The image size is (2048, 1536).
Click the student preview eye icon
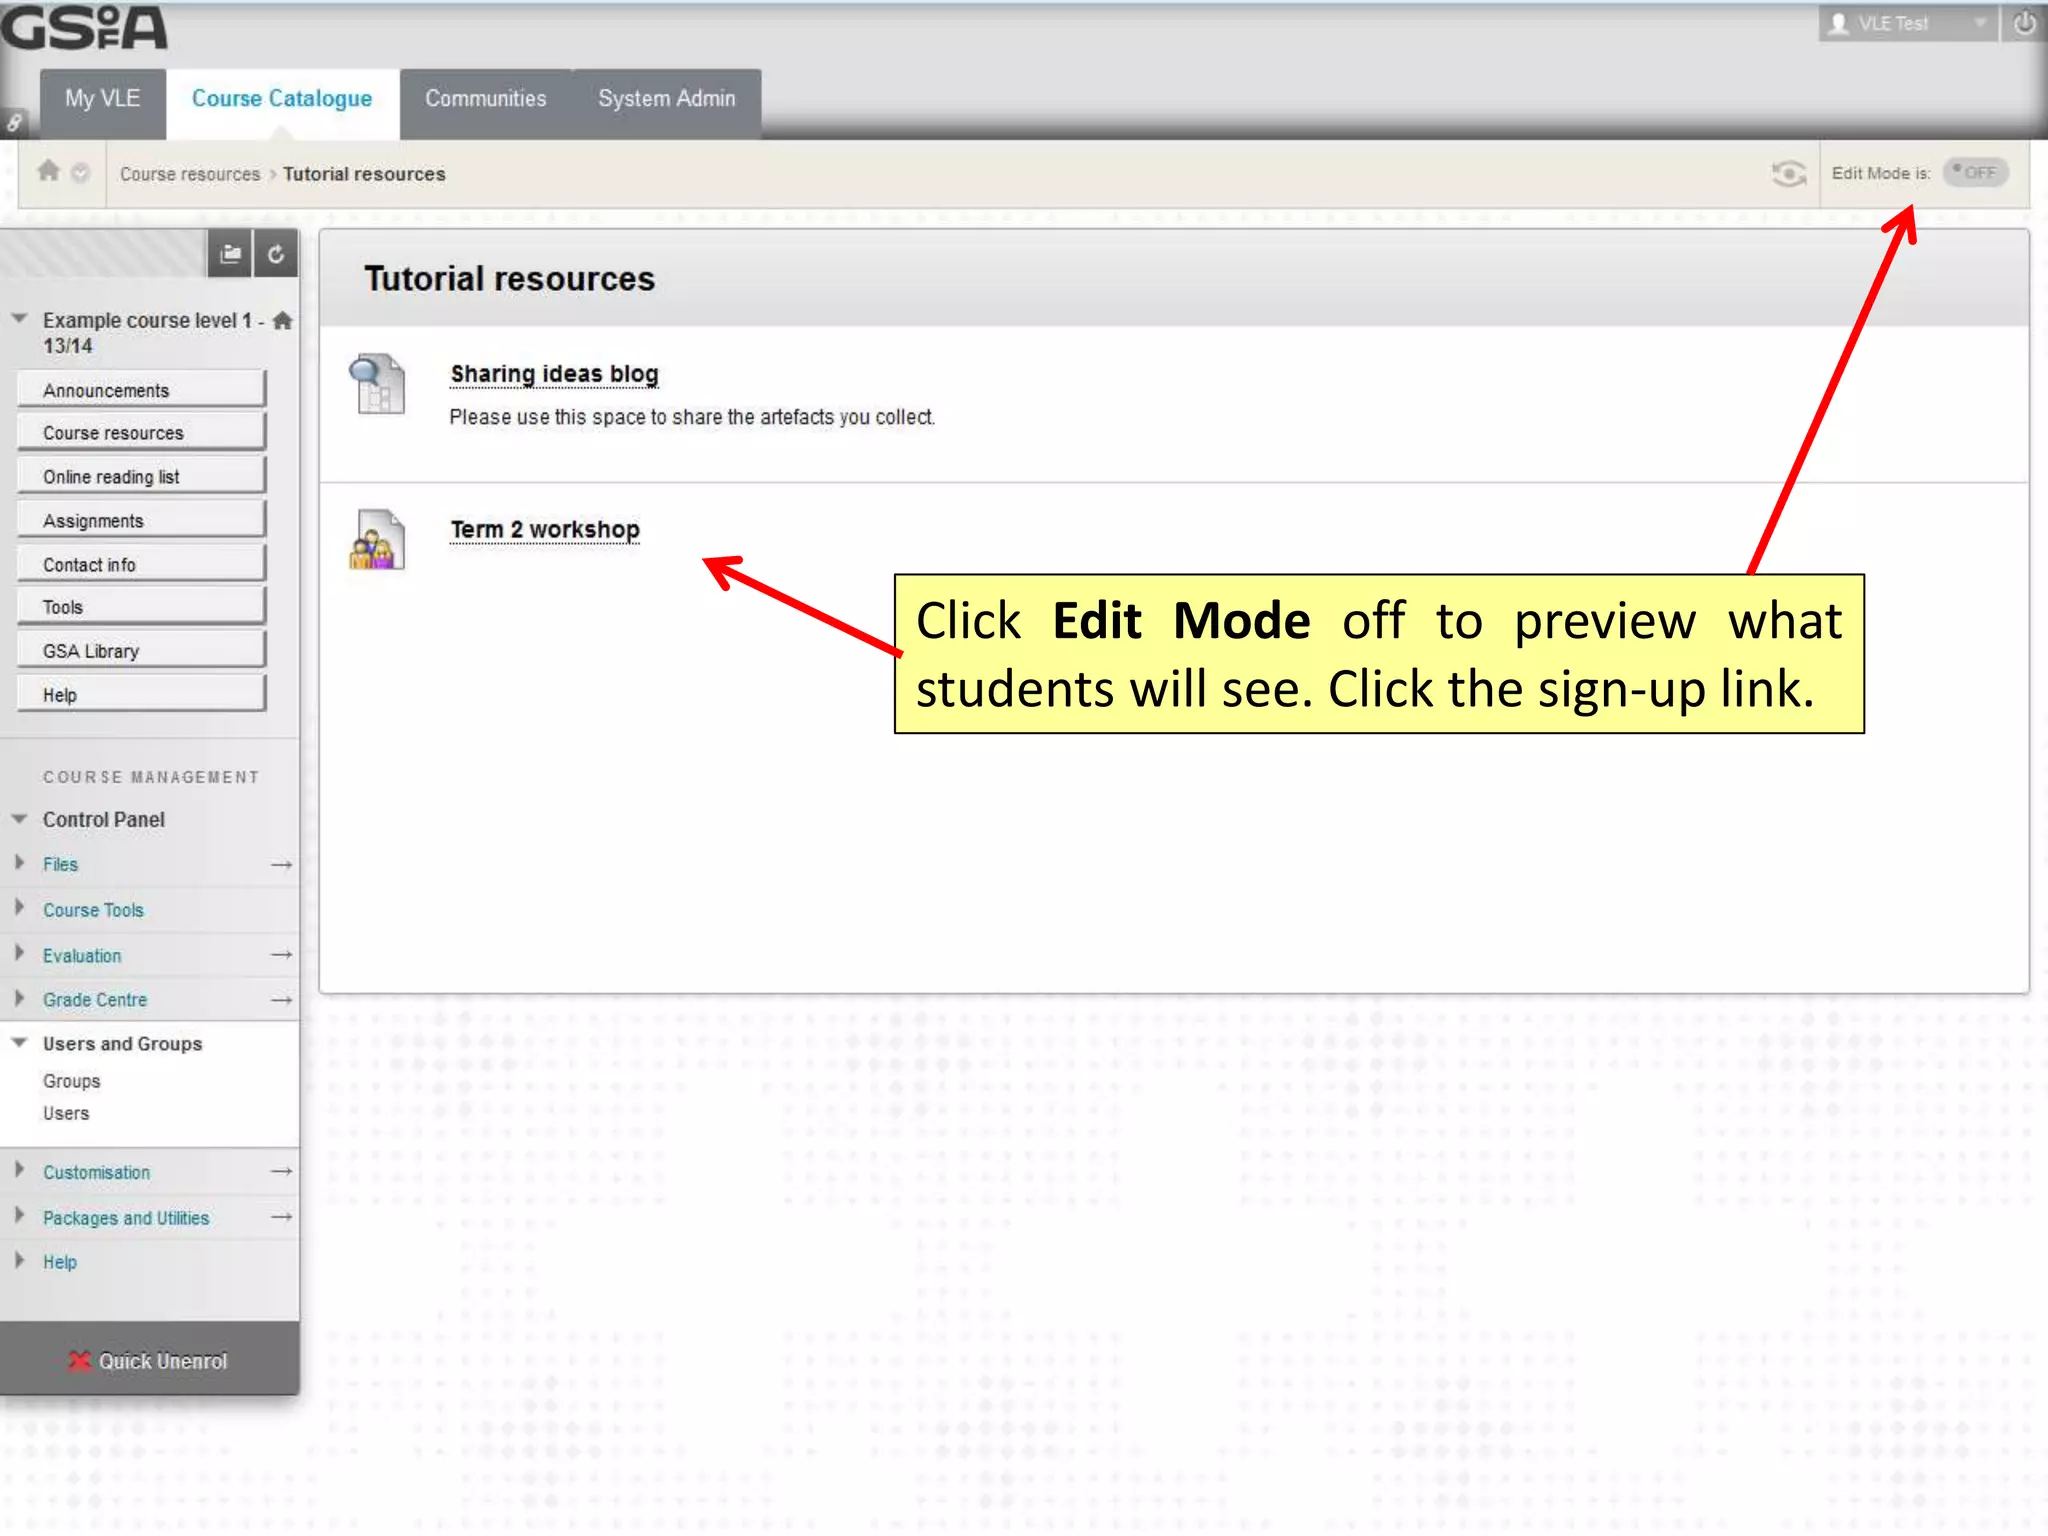click(1788, 174)
